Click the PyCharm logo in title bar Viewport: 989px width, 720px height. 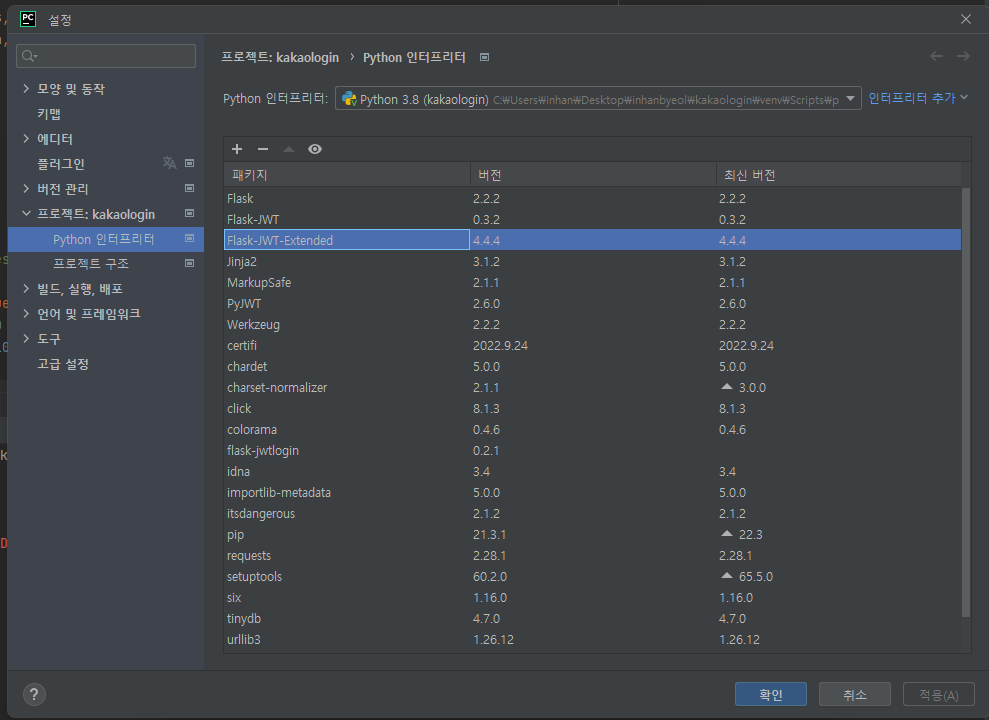point(28,19)
